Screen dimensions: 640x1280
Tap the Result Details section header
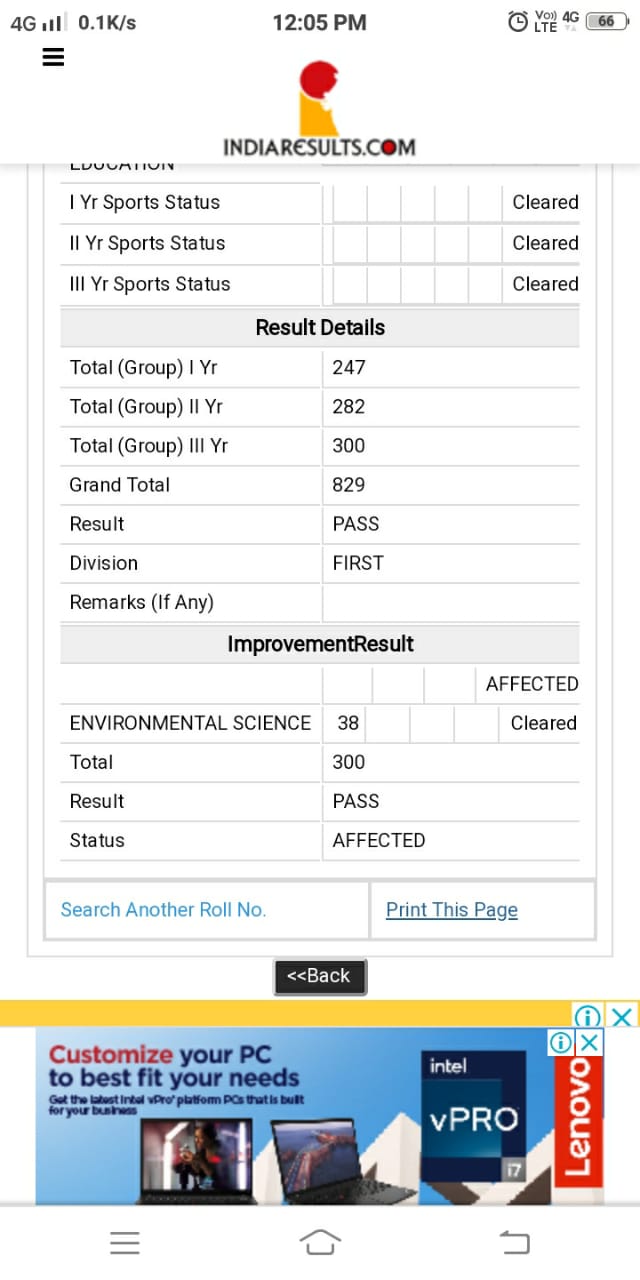pos(320,327)
